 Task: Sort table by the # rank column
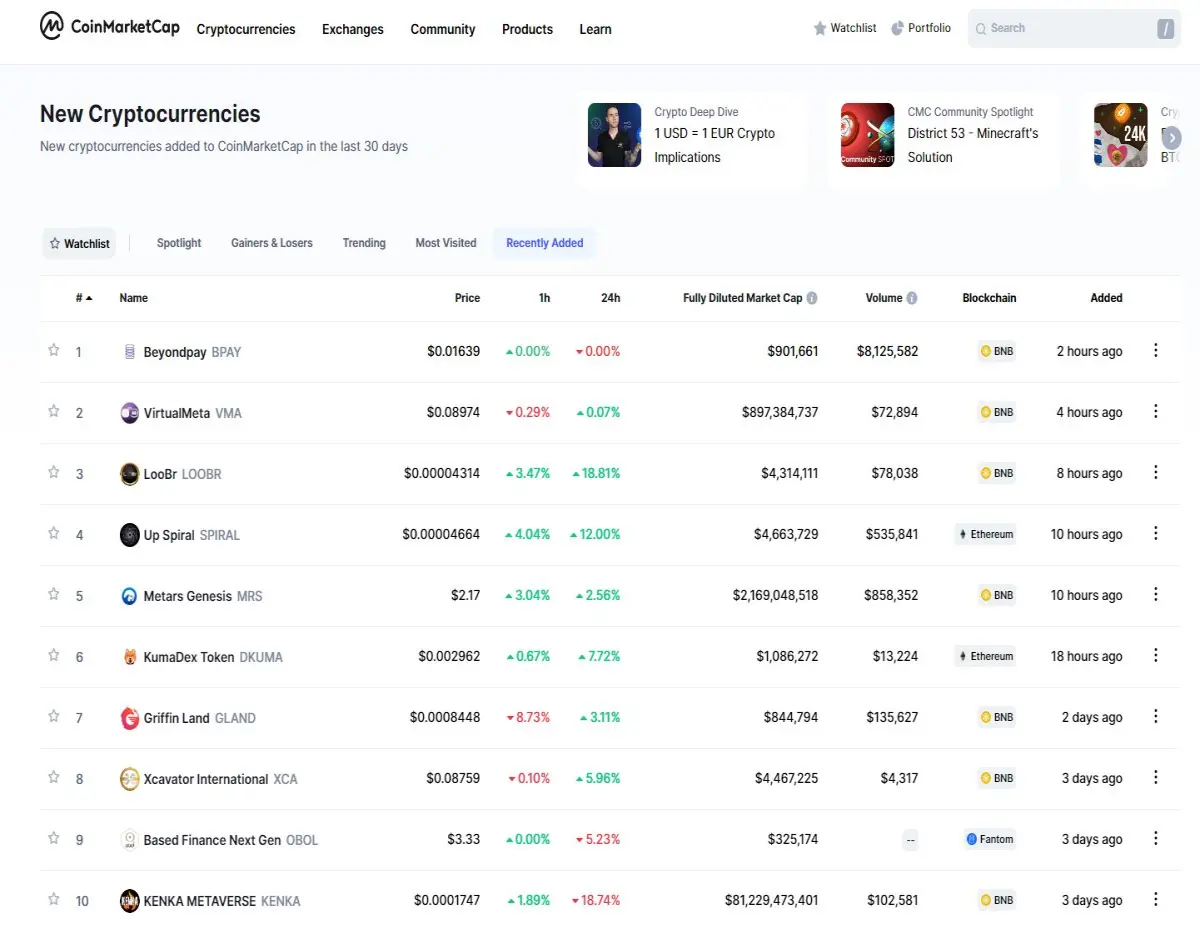click(84, 298)
